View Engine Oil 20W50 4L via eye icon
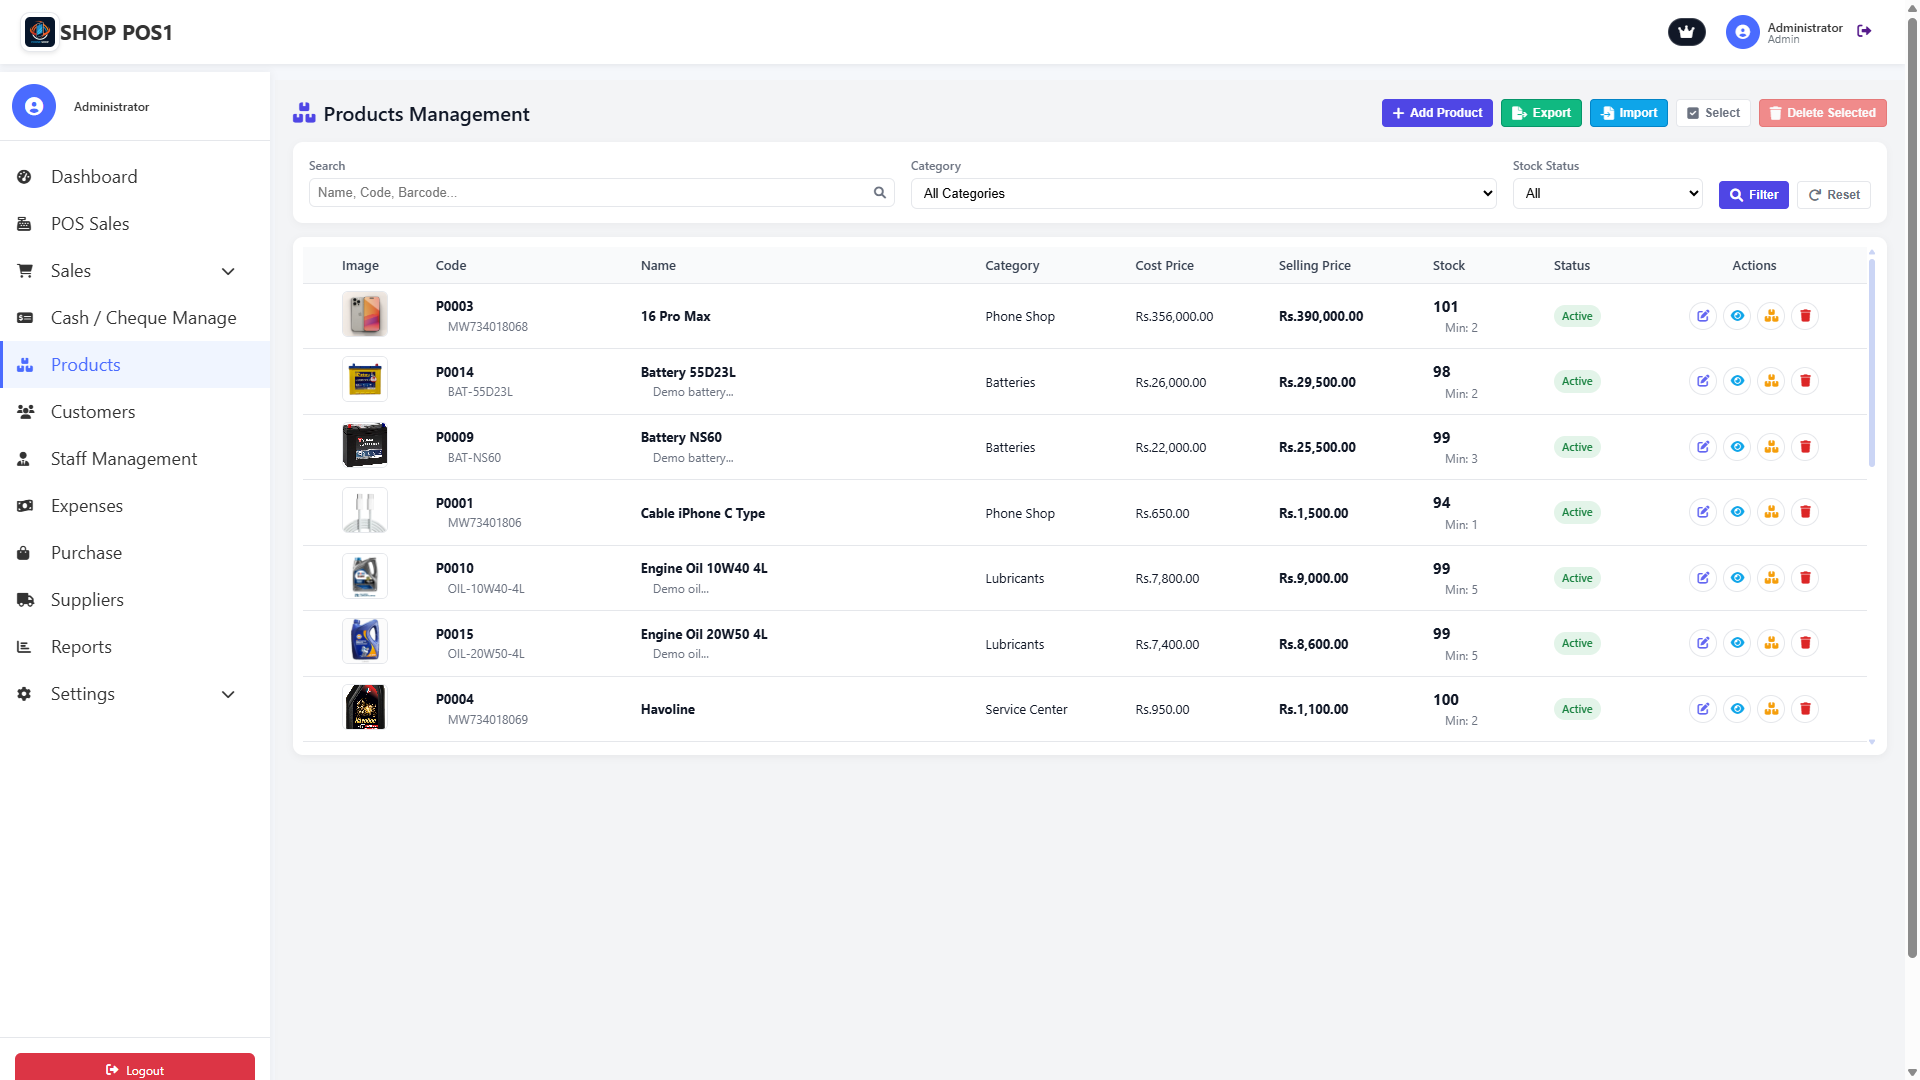This screenshot has height=1080, width=1920. 1737,643
